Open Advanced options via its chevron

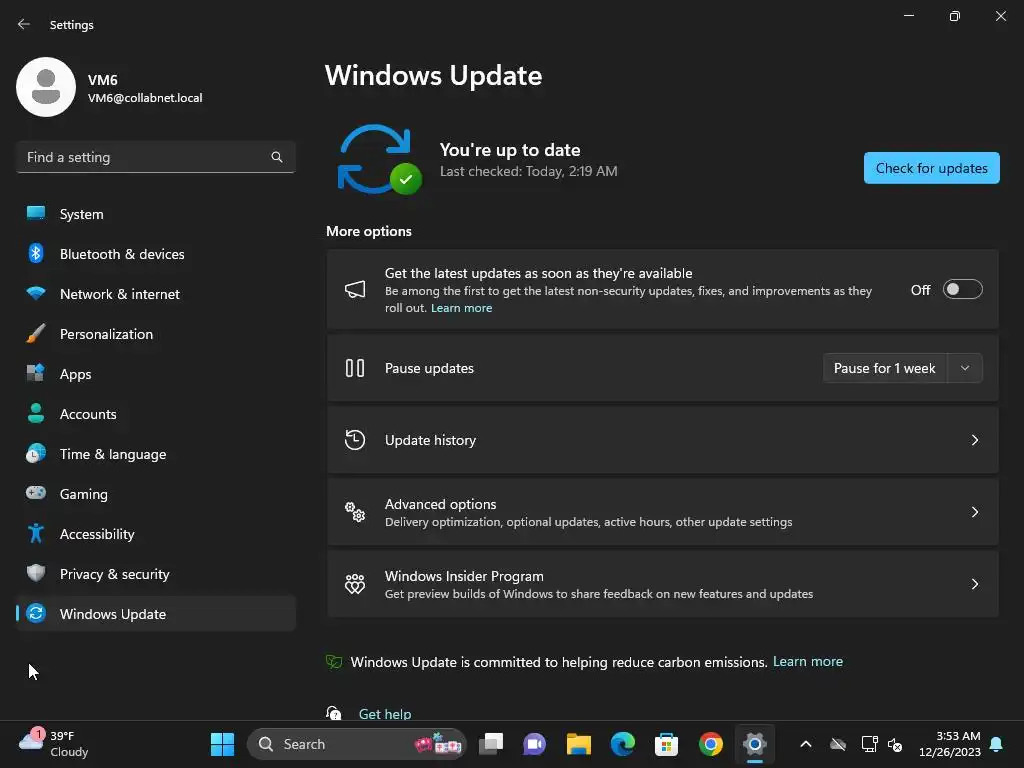975,512
